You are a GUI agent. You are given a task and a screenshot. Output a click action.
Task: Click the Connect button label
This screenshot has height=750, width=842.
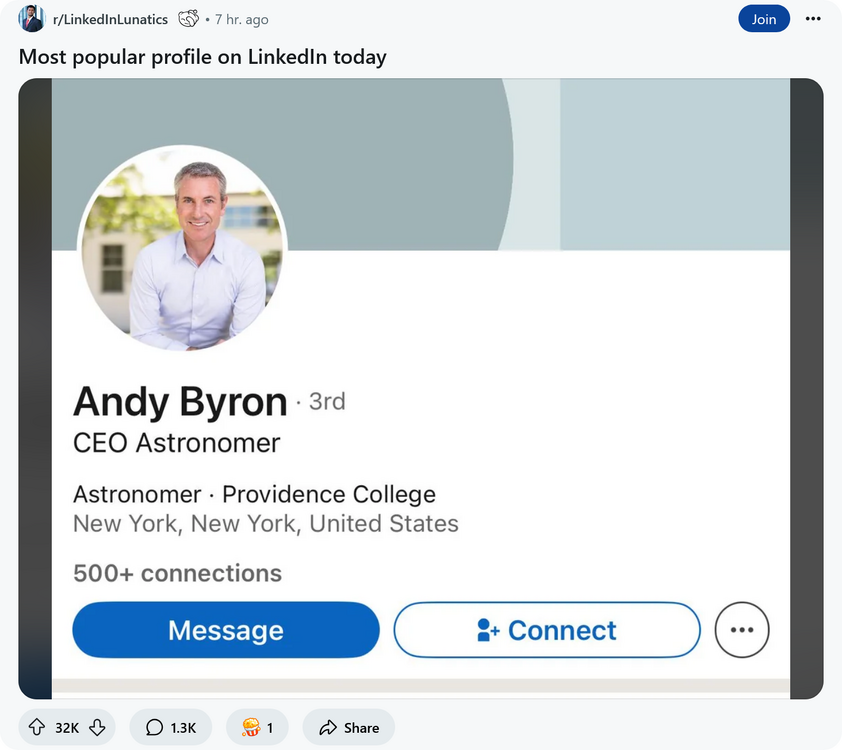point(562,630)
